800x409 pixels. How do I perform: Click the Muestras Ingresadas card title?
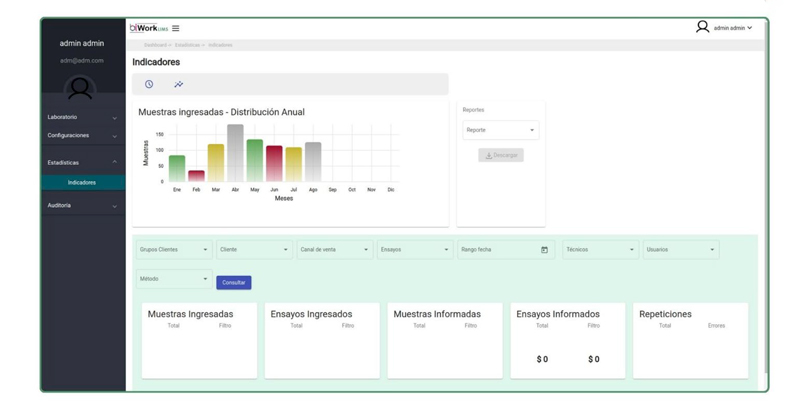tap(190, 314)
